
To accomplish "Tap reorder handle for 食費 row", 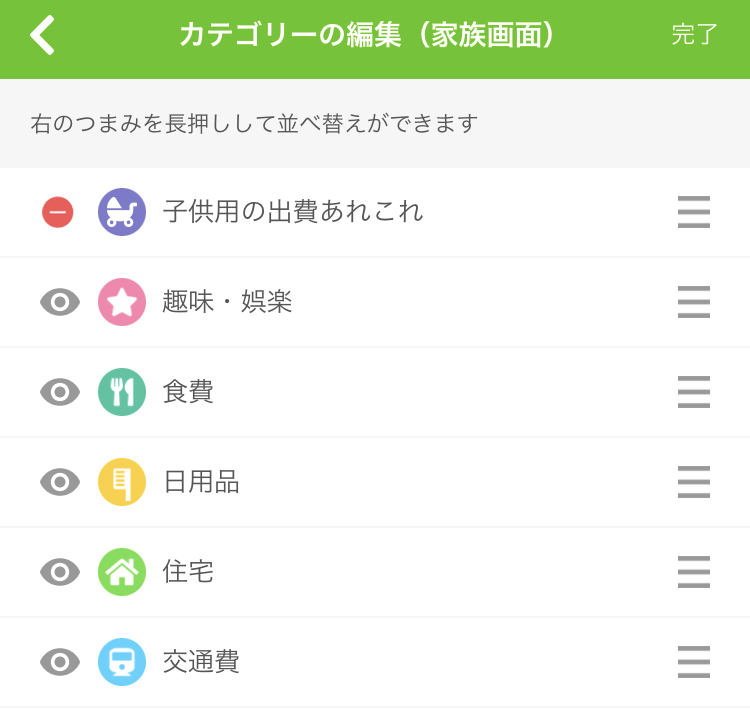I will pos(694,392).
